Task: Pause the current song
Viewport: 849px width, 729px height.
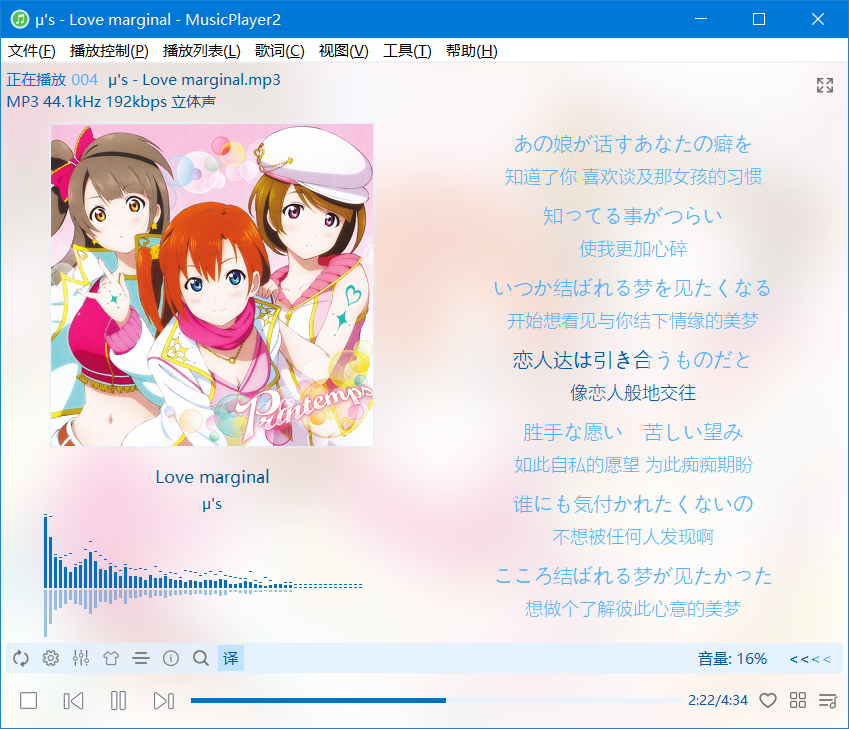Action: [x=118, y=700]
